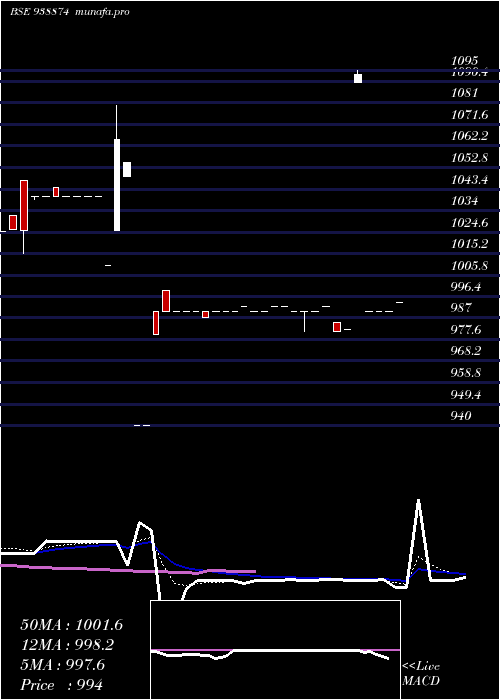Click the red candle near 977.6 on right
Image resolution: width=500 pixels, height=700 pixels.
pyautogui.click(x=337, y=327)
